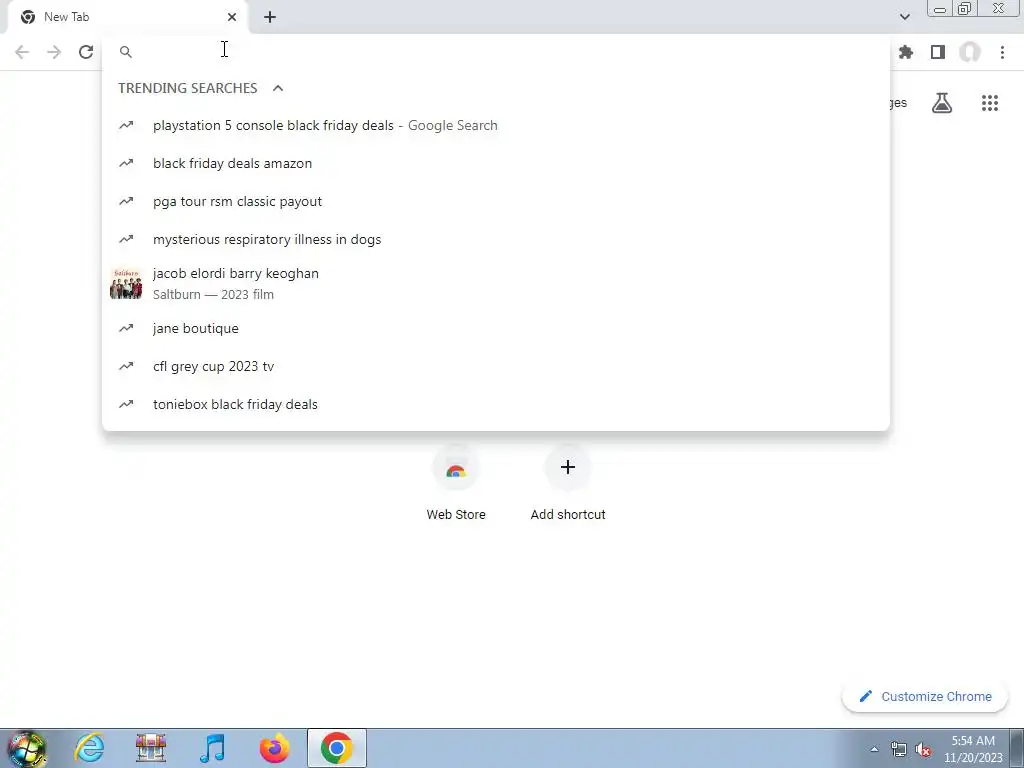The image size is (1024, 768).
Task: Pick toniebox black friday deals suggestion
Action: point(496,404)
